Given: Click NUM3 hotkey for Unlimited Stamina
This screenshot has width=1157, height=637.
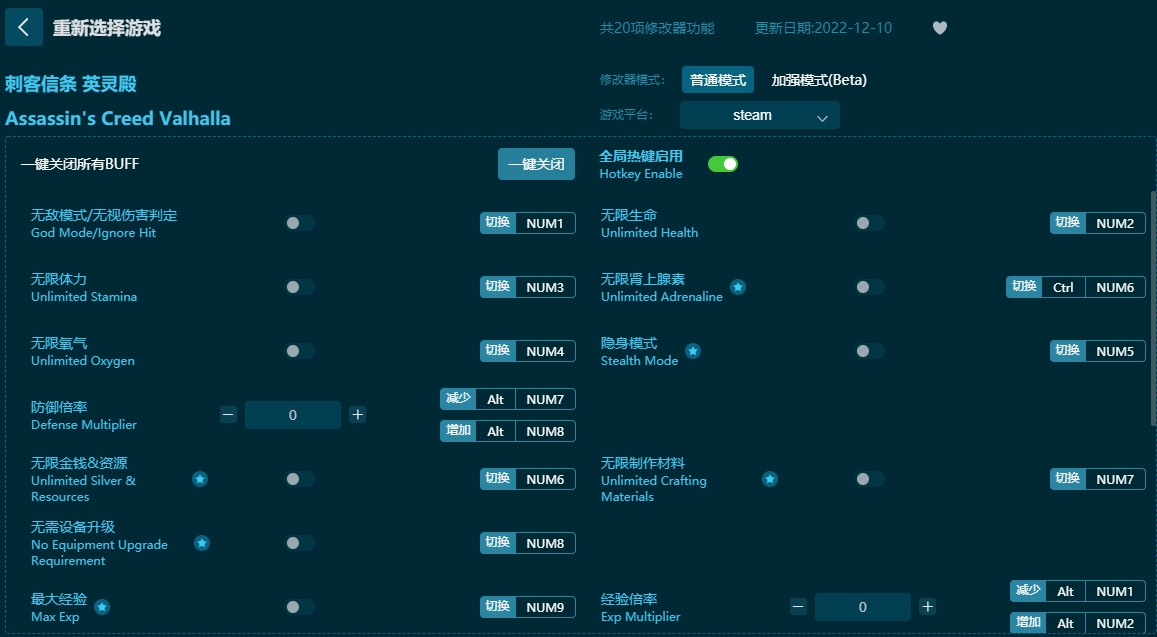Looking at the screenshot, I should point(545,287).
